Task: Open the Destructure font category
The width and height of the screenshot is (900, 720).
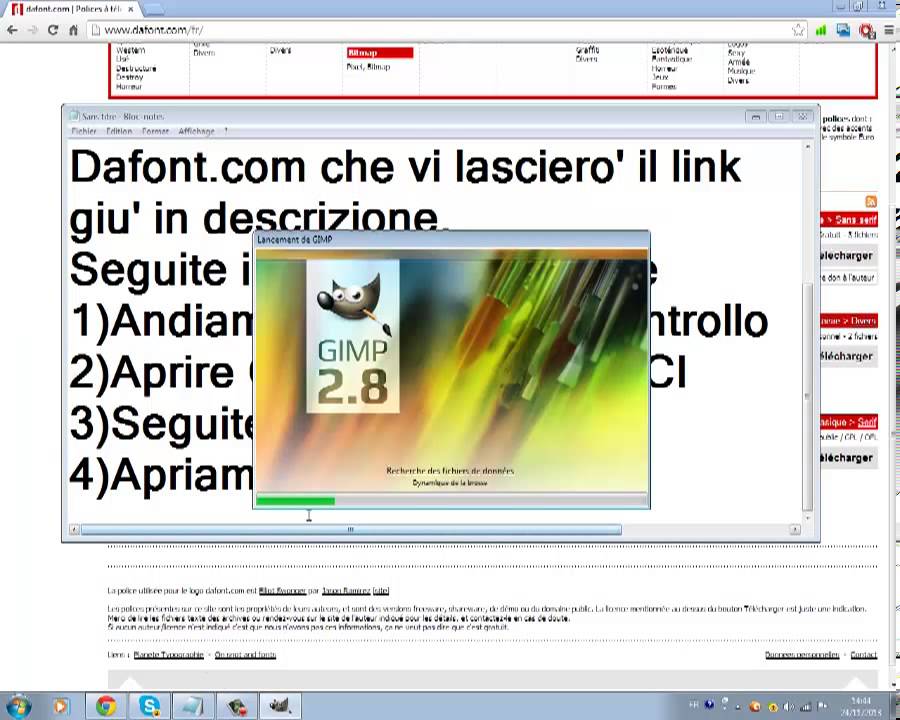Action: [136, 68]
